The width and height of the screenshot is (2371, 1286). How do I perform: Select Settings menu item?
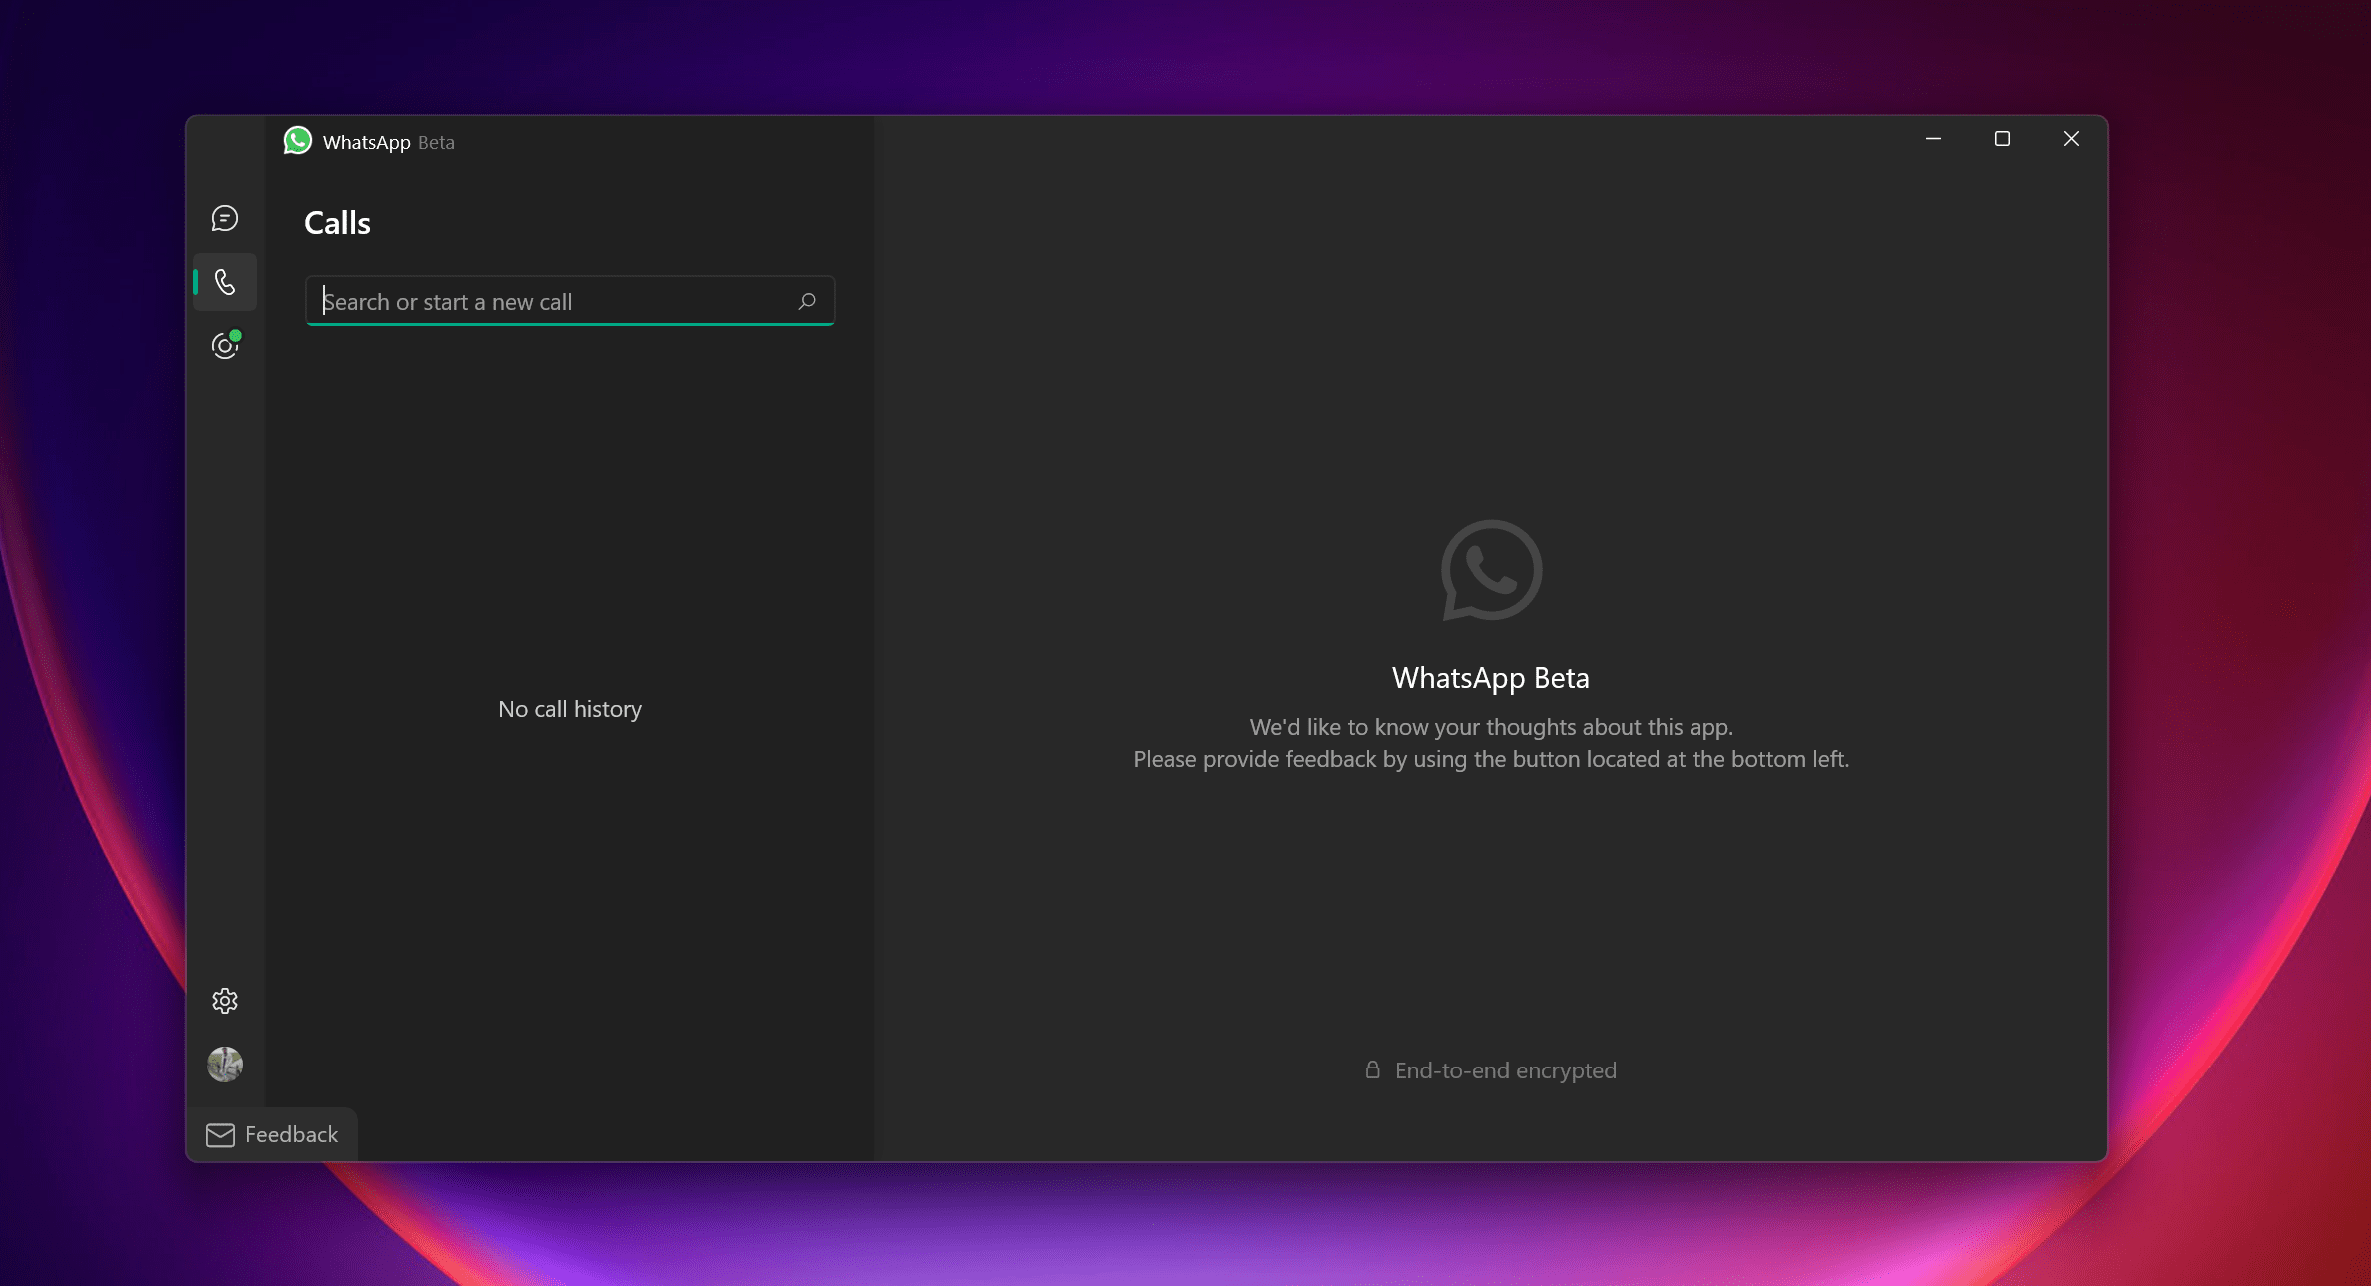coord(225,999)
